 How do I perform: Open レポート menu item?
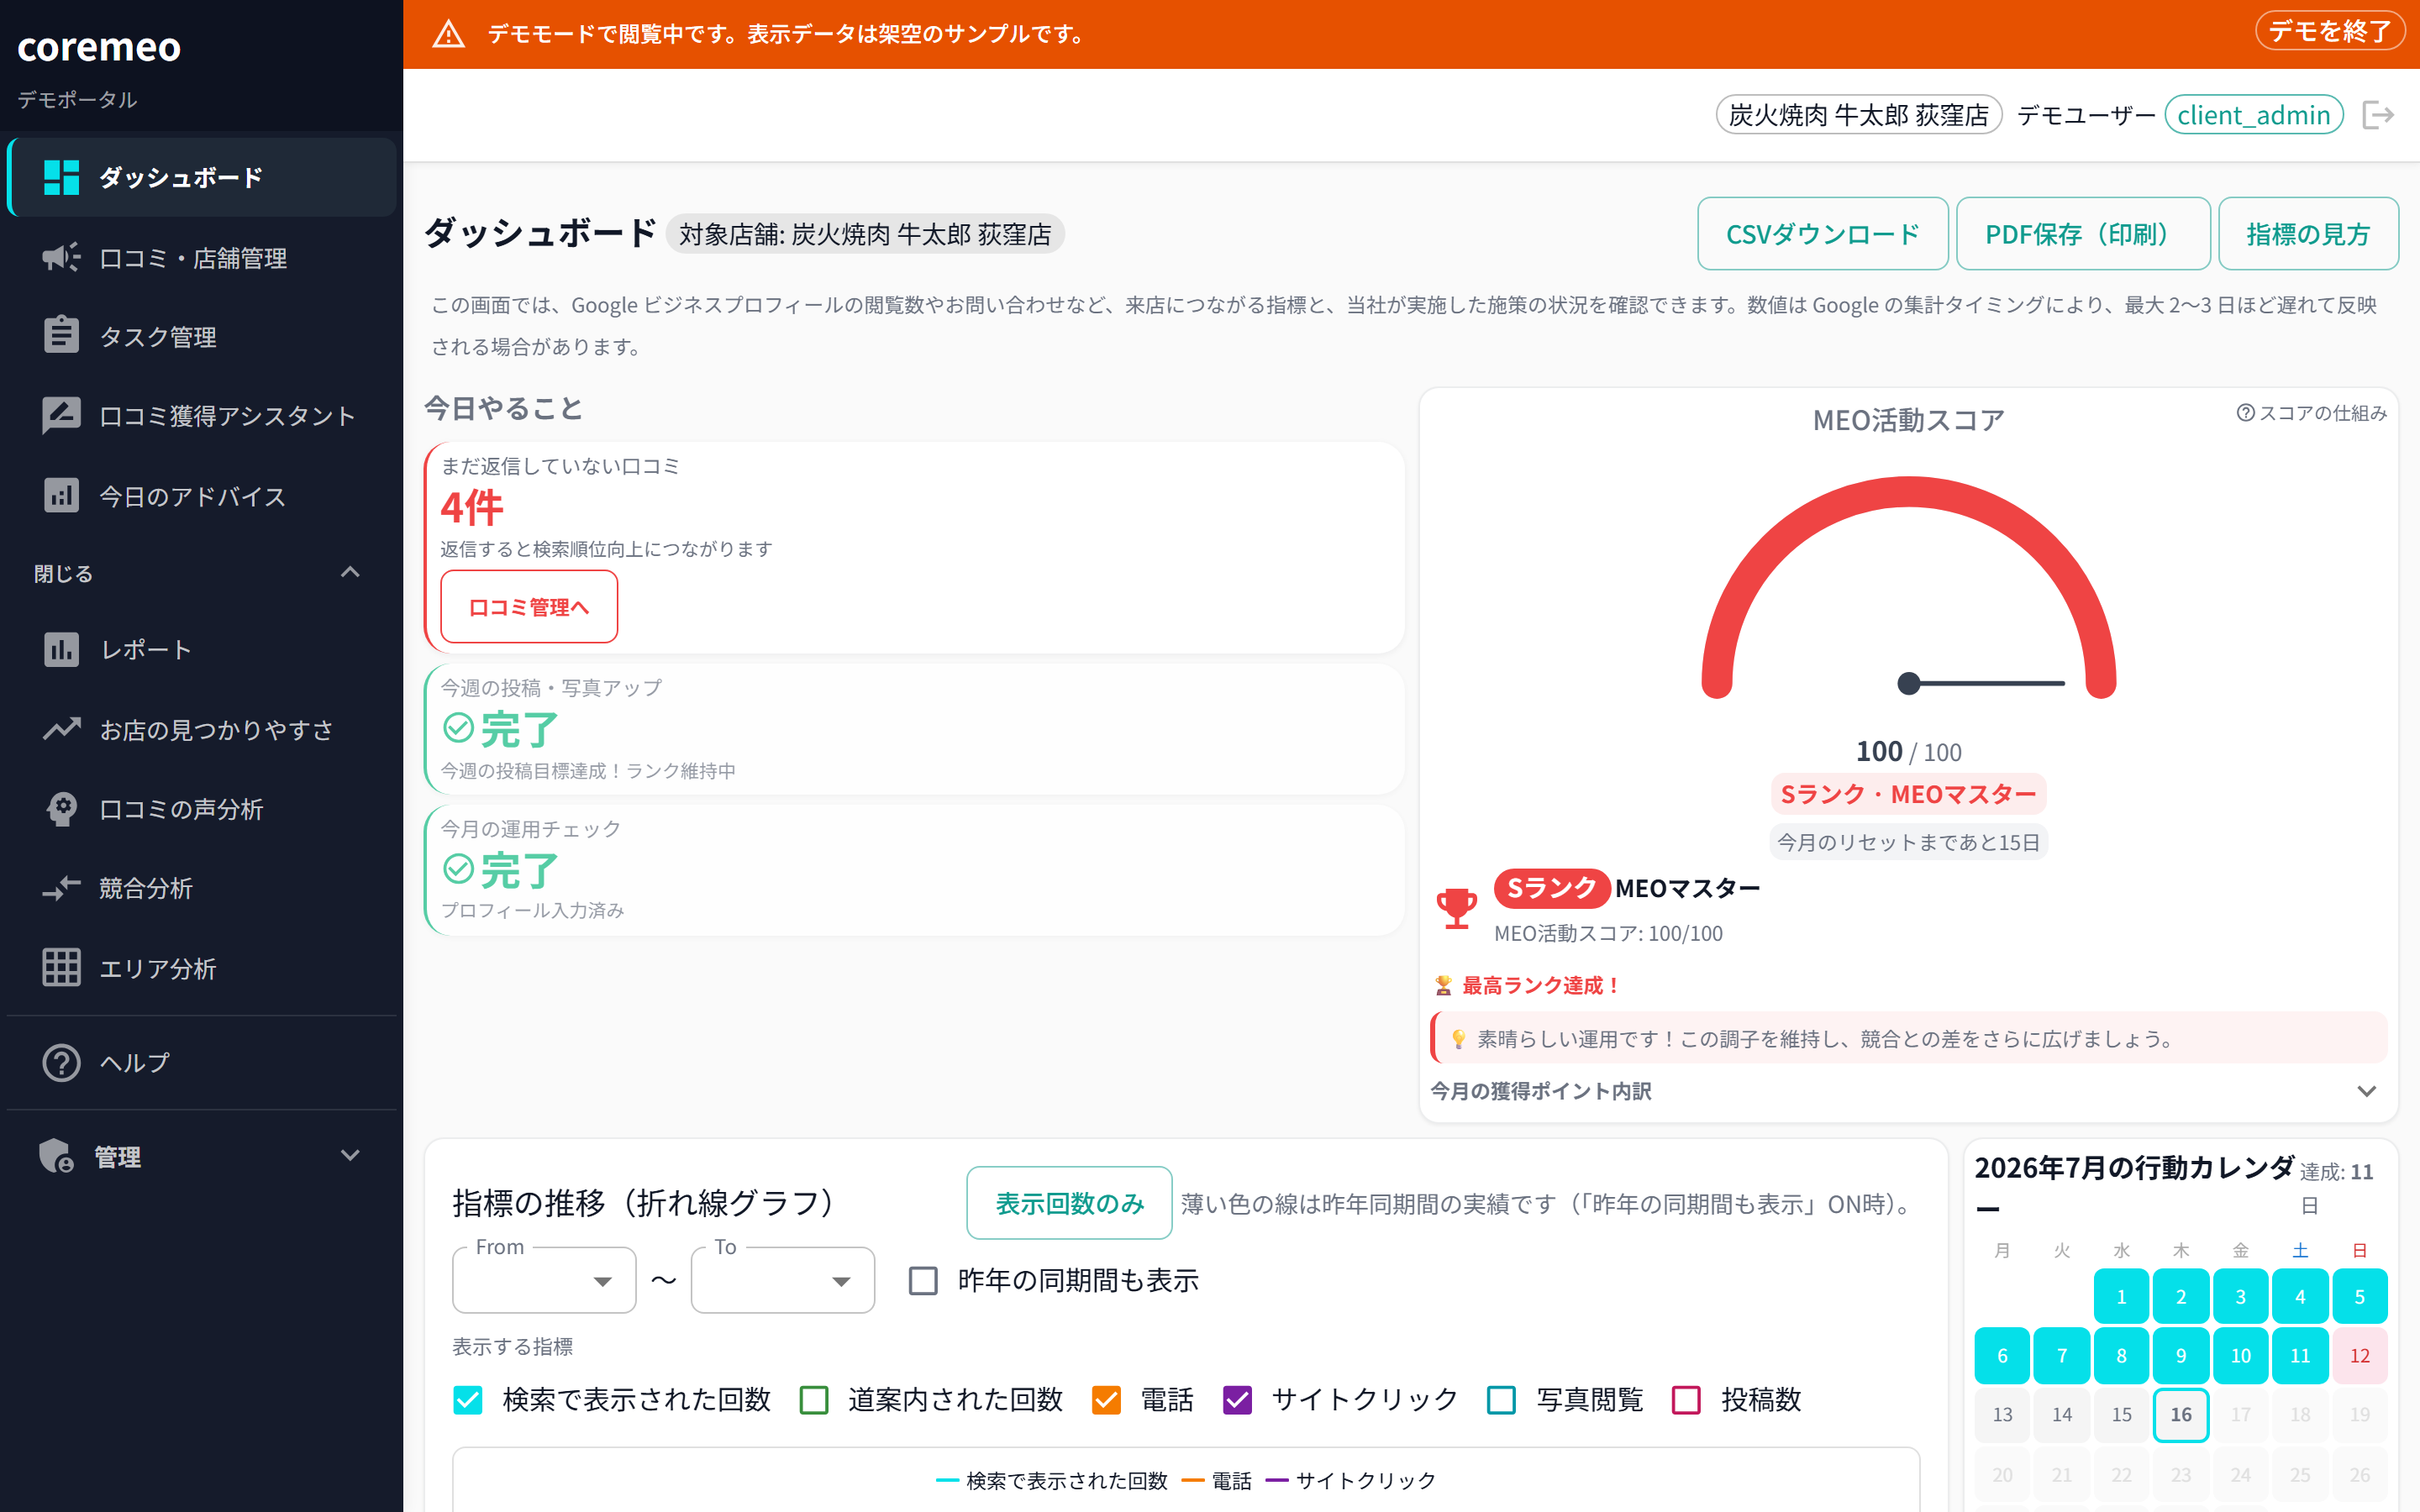[x=201, y=649]
